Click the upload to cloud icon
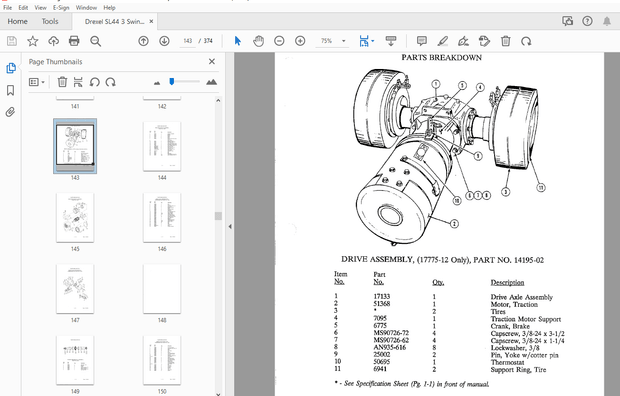 53,41
